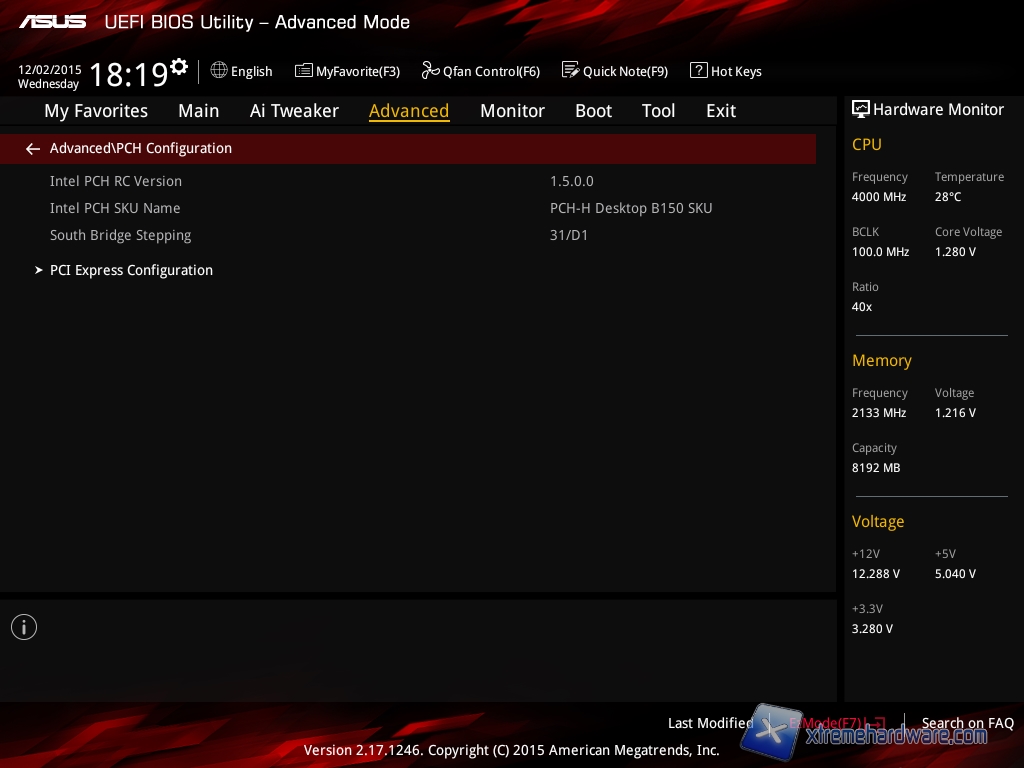
Task: Open the English language selector globe
Action: point(219,70)
